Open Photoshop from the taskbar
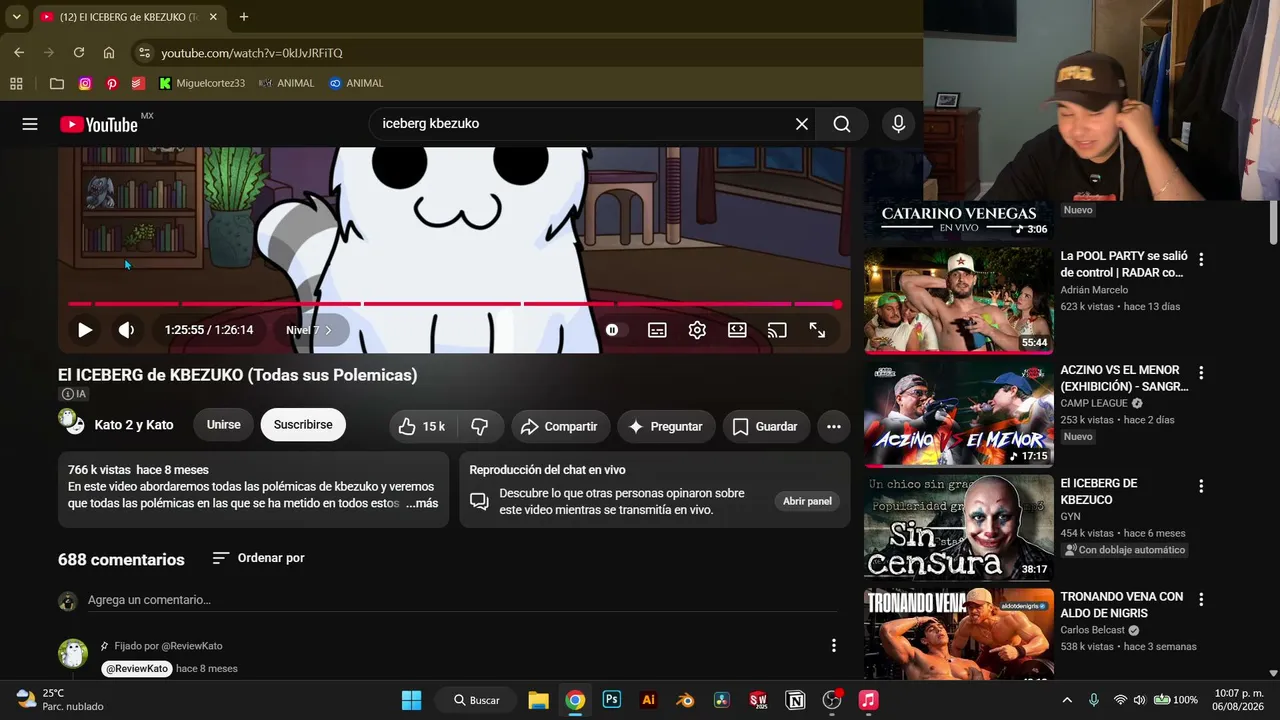Image resolution: width=1280 pixels, height=720 pixels. (612, 700)
